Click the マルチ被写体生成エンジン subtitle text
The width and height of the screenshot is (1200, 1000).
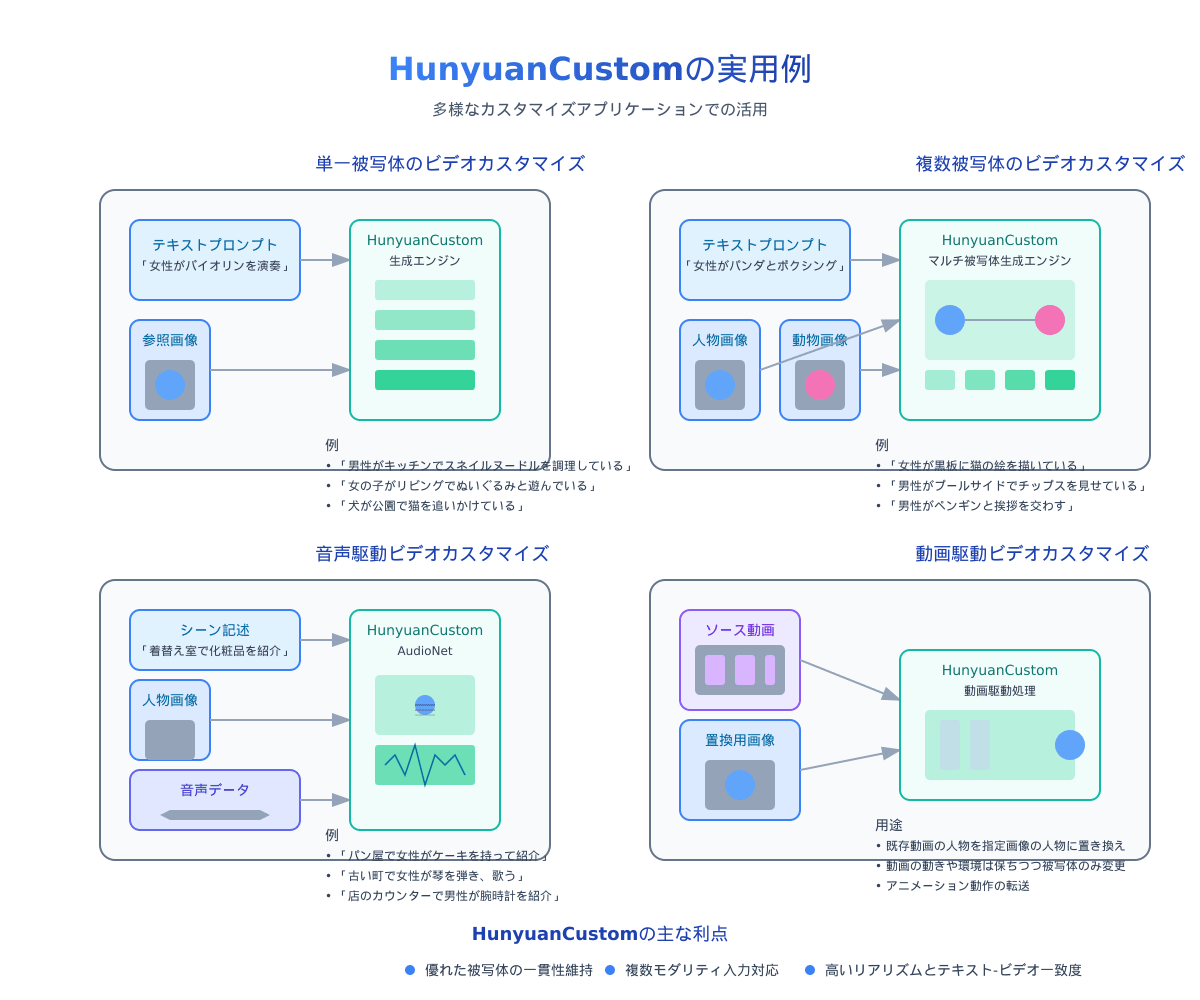(x=1000, y=261)
